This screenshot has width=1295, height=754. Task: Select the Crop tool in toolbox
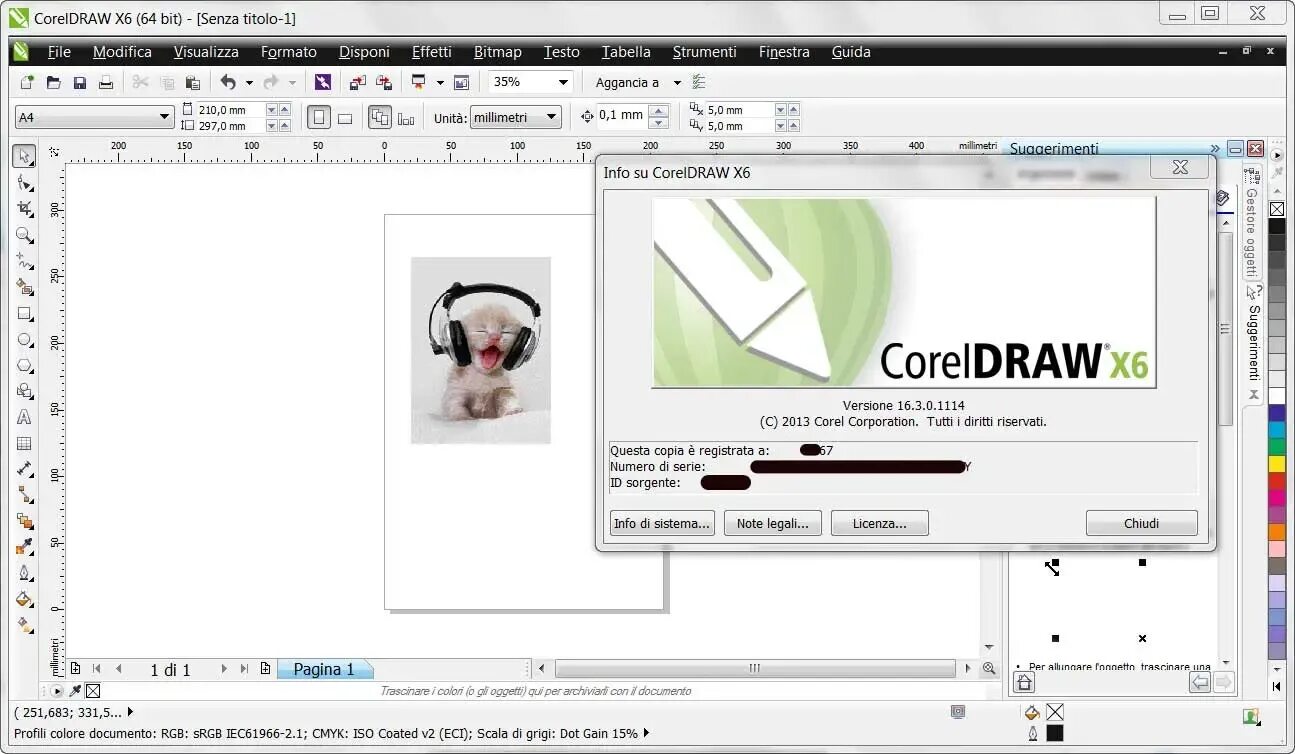point(25,209)
